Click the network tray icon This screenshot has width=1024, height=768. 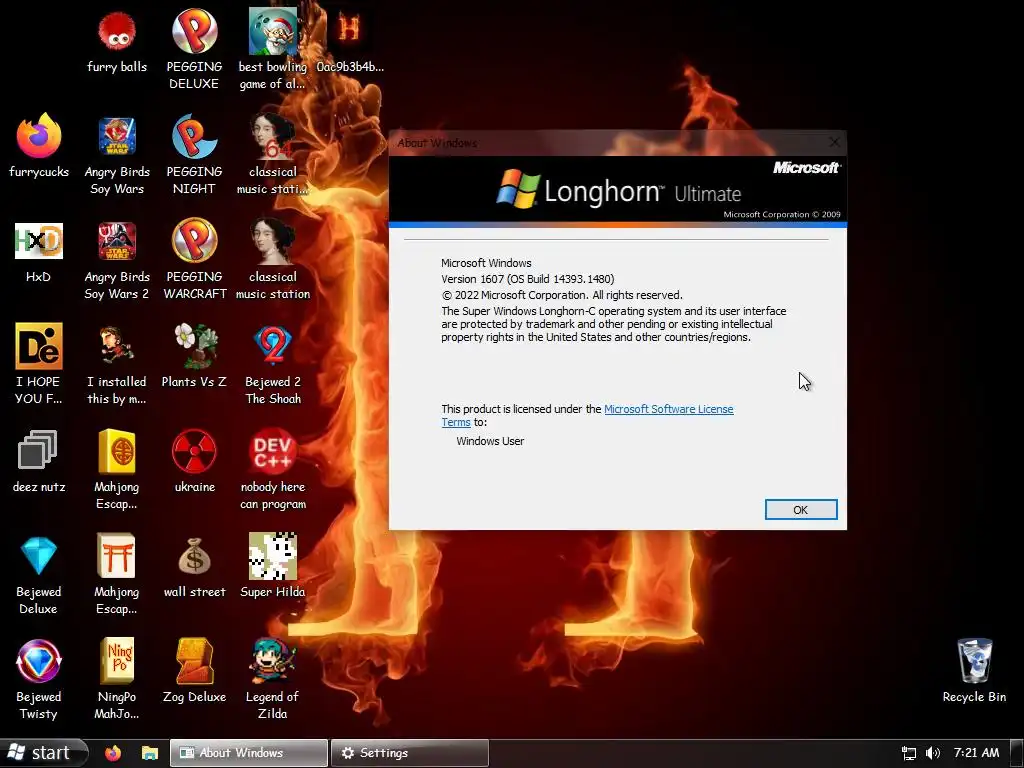coord(908,753)
